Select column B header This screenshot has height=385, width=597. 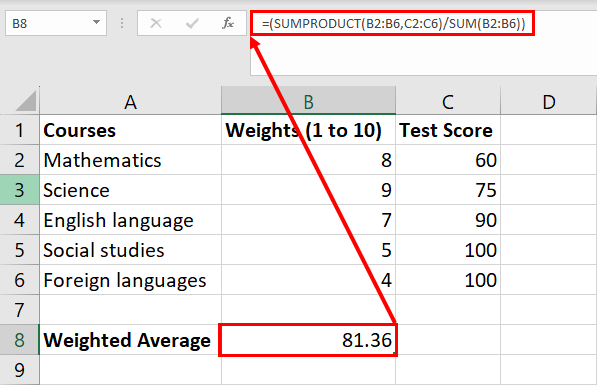point(308,102)
